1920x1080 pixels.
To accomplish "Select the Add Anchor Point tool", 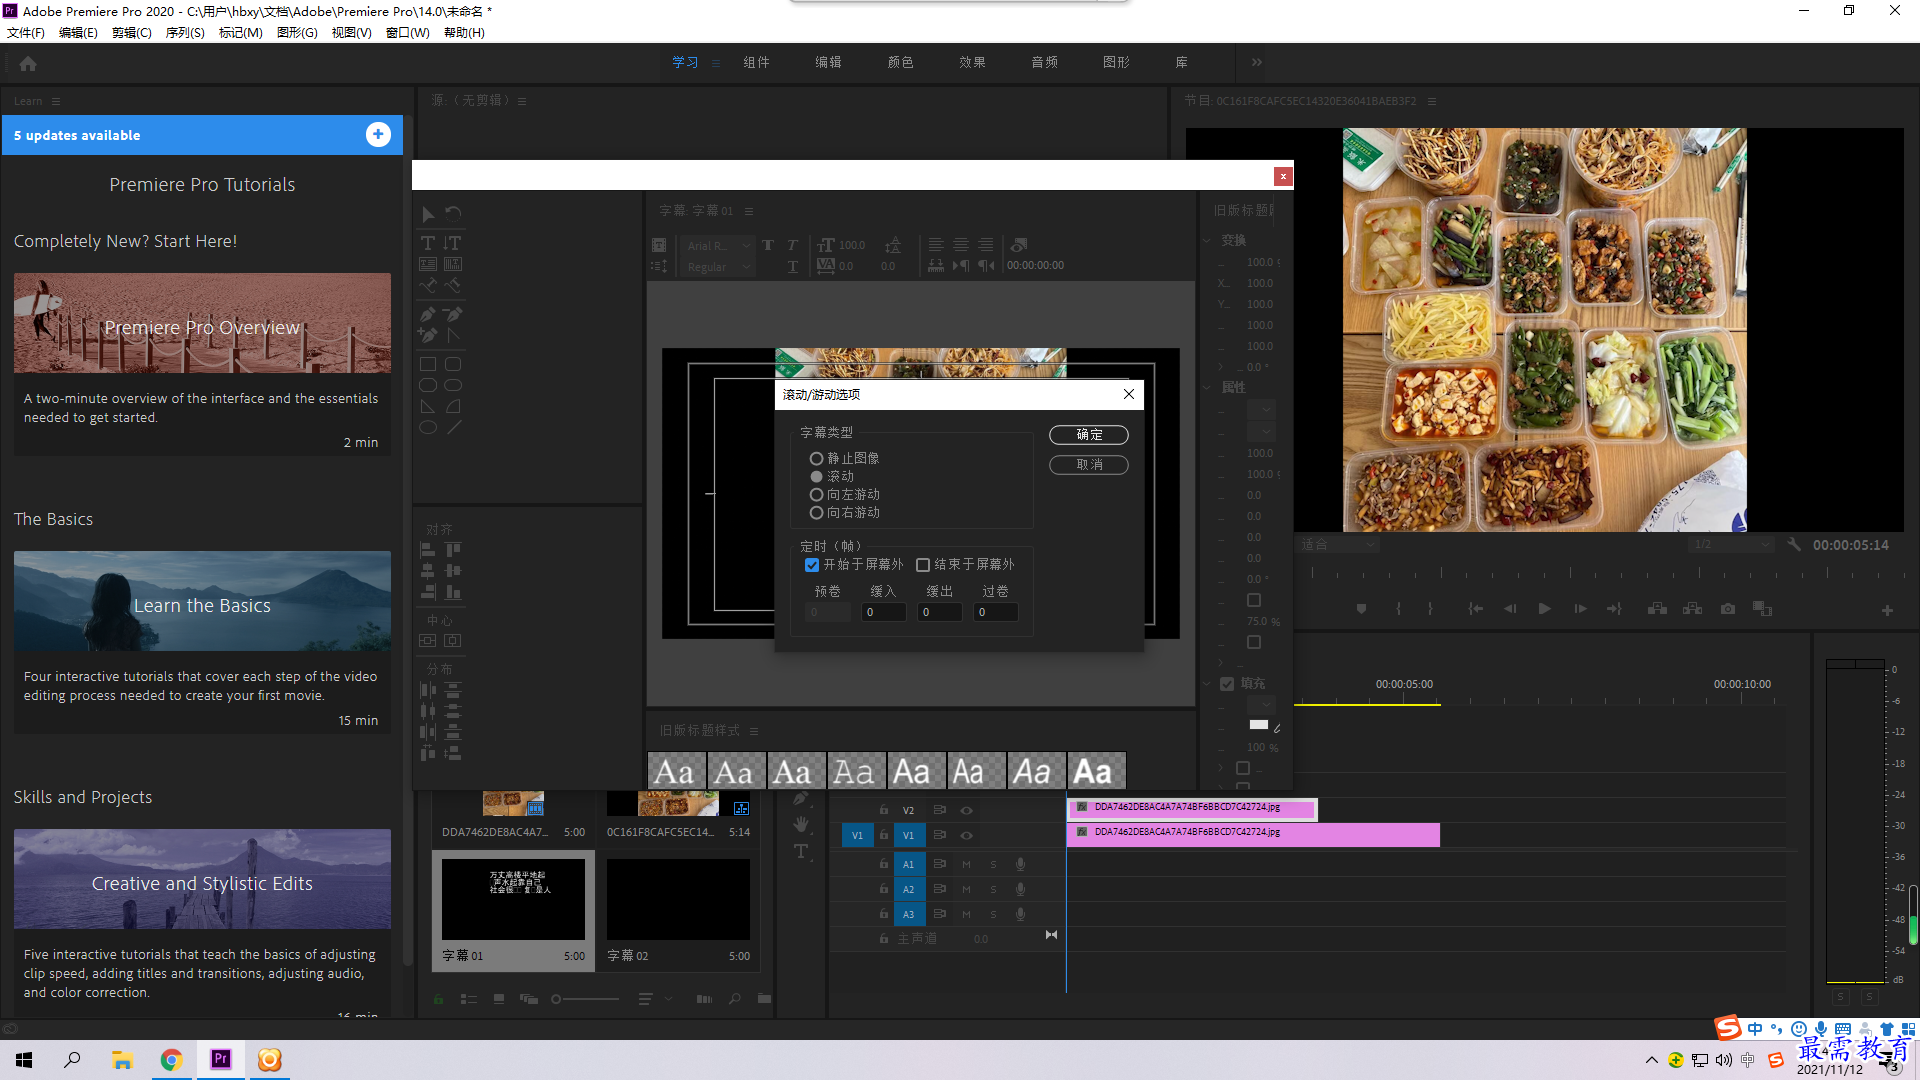I will (428, 335).
